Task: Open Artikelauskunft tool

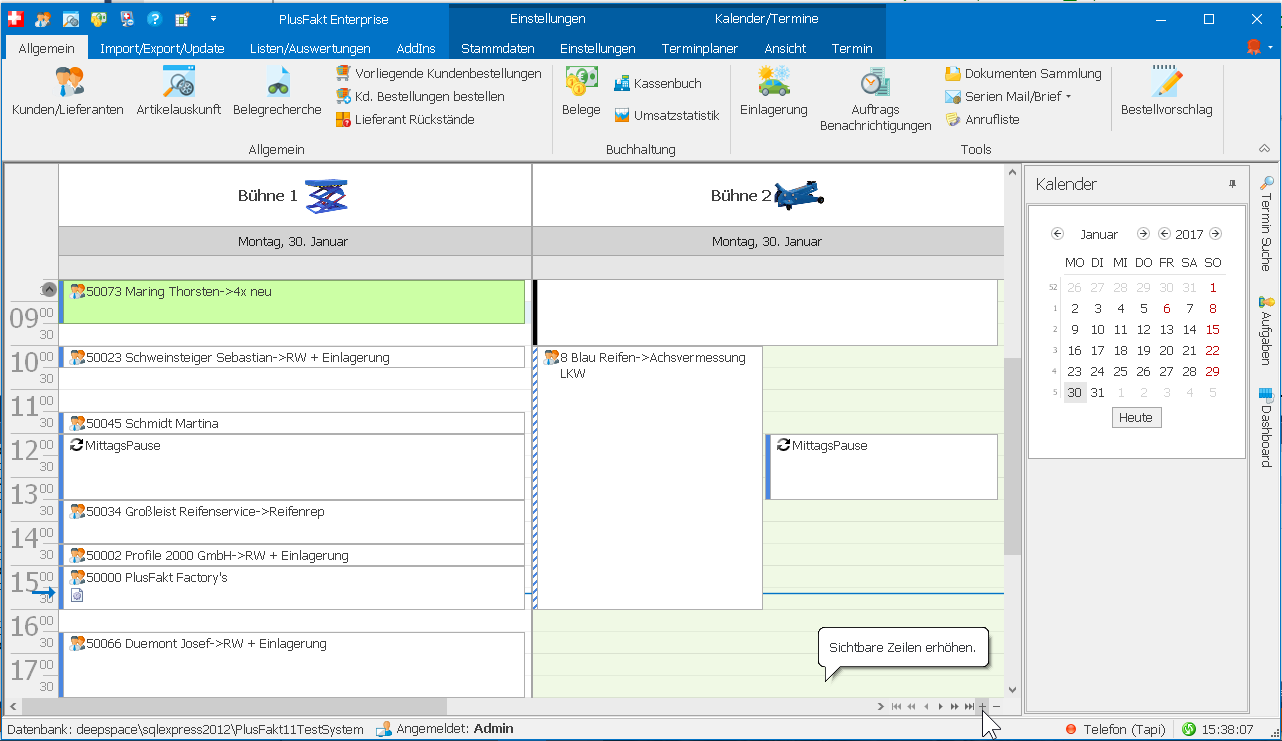Action: pyautogui.click(x=179, y=91)
